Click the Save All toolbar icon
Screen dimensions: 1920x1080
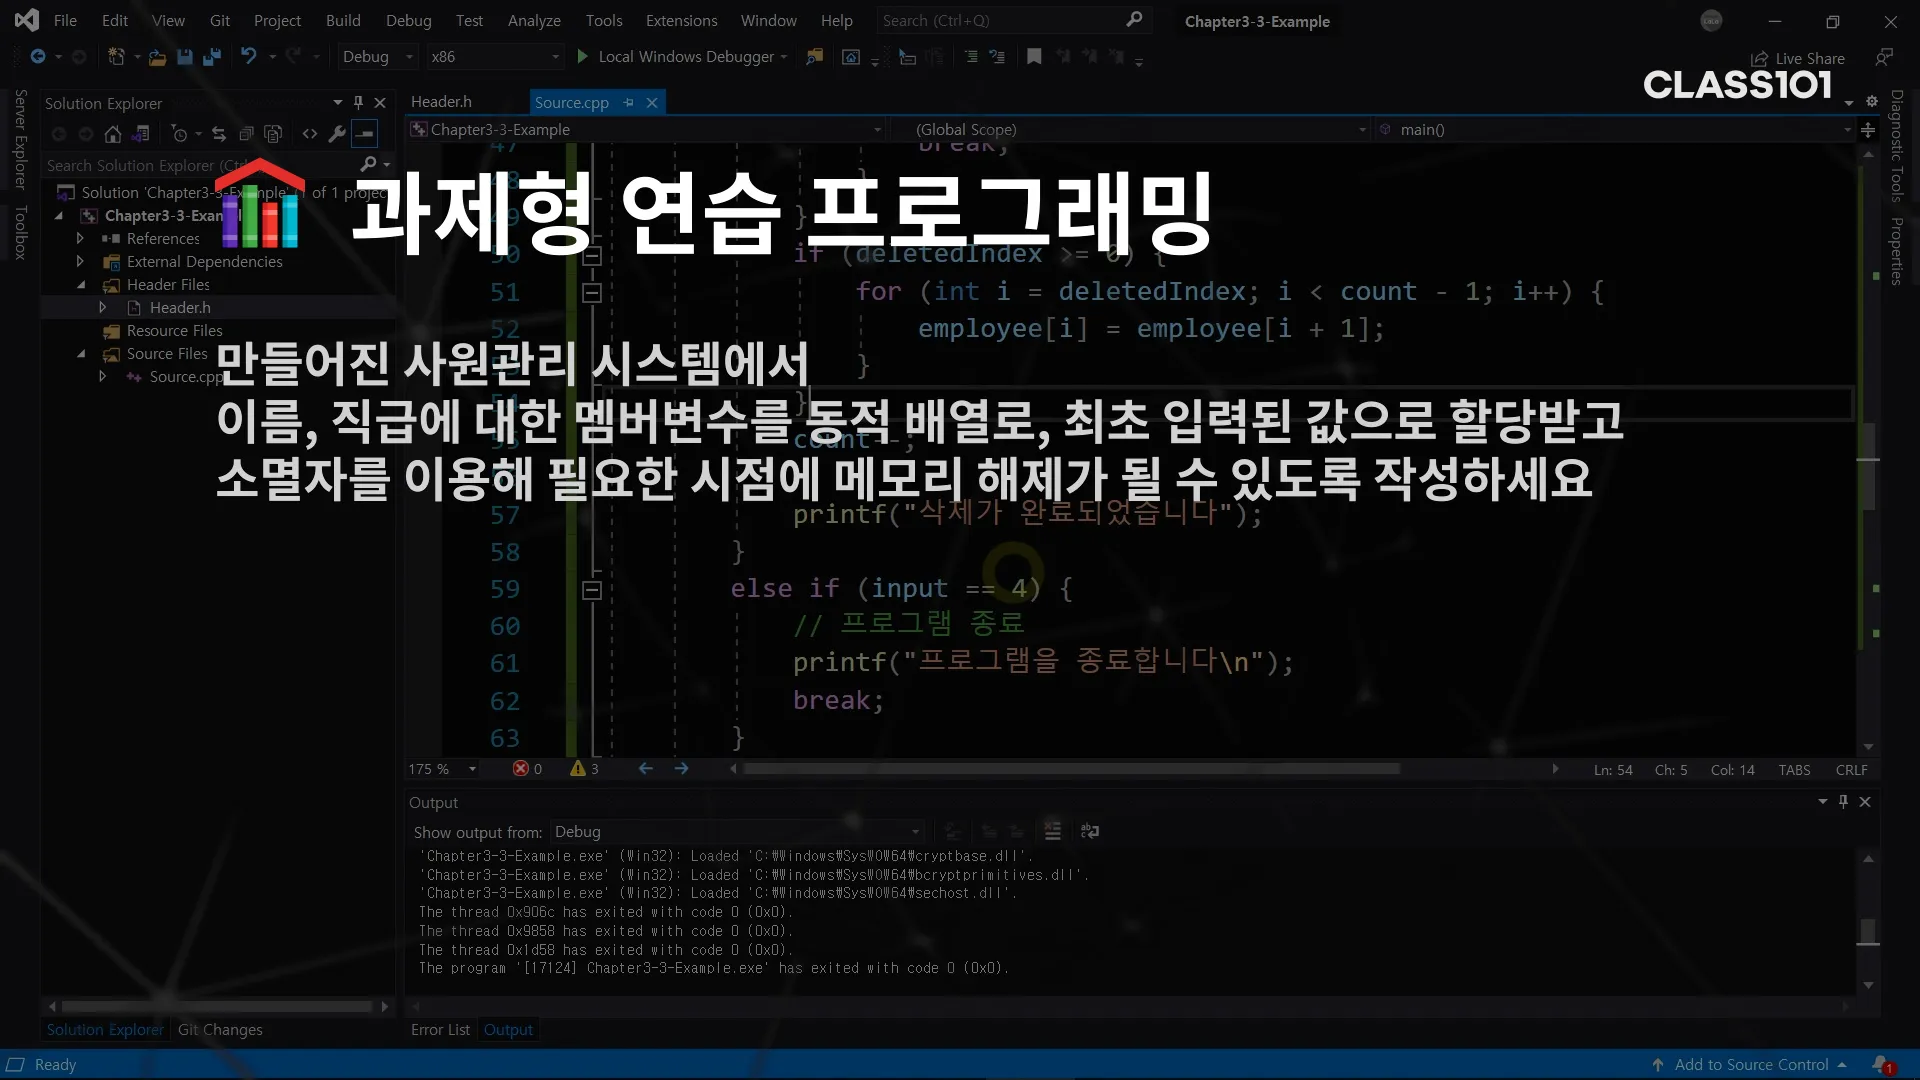(x=211, y=57)
